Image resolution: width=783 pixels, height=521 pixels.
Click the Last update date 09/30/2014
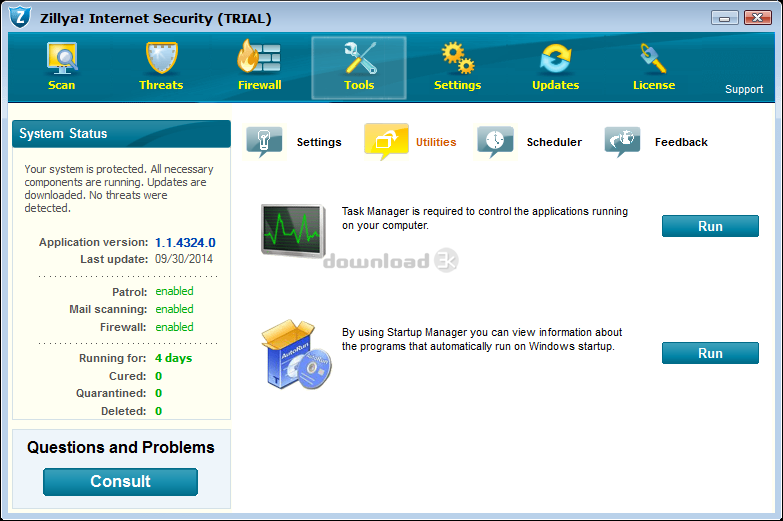click(184, 259)
